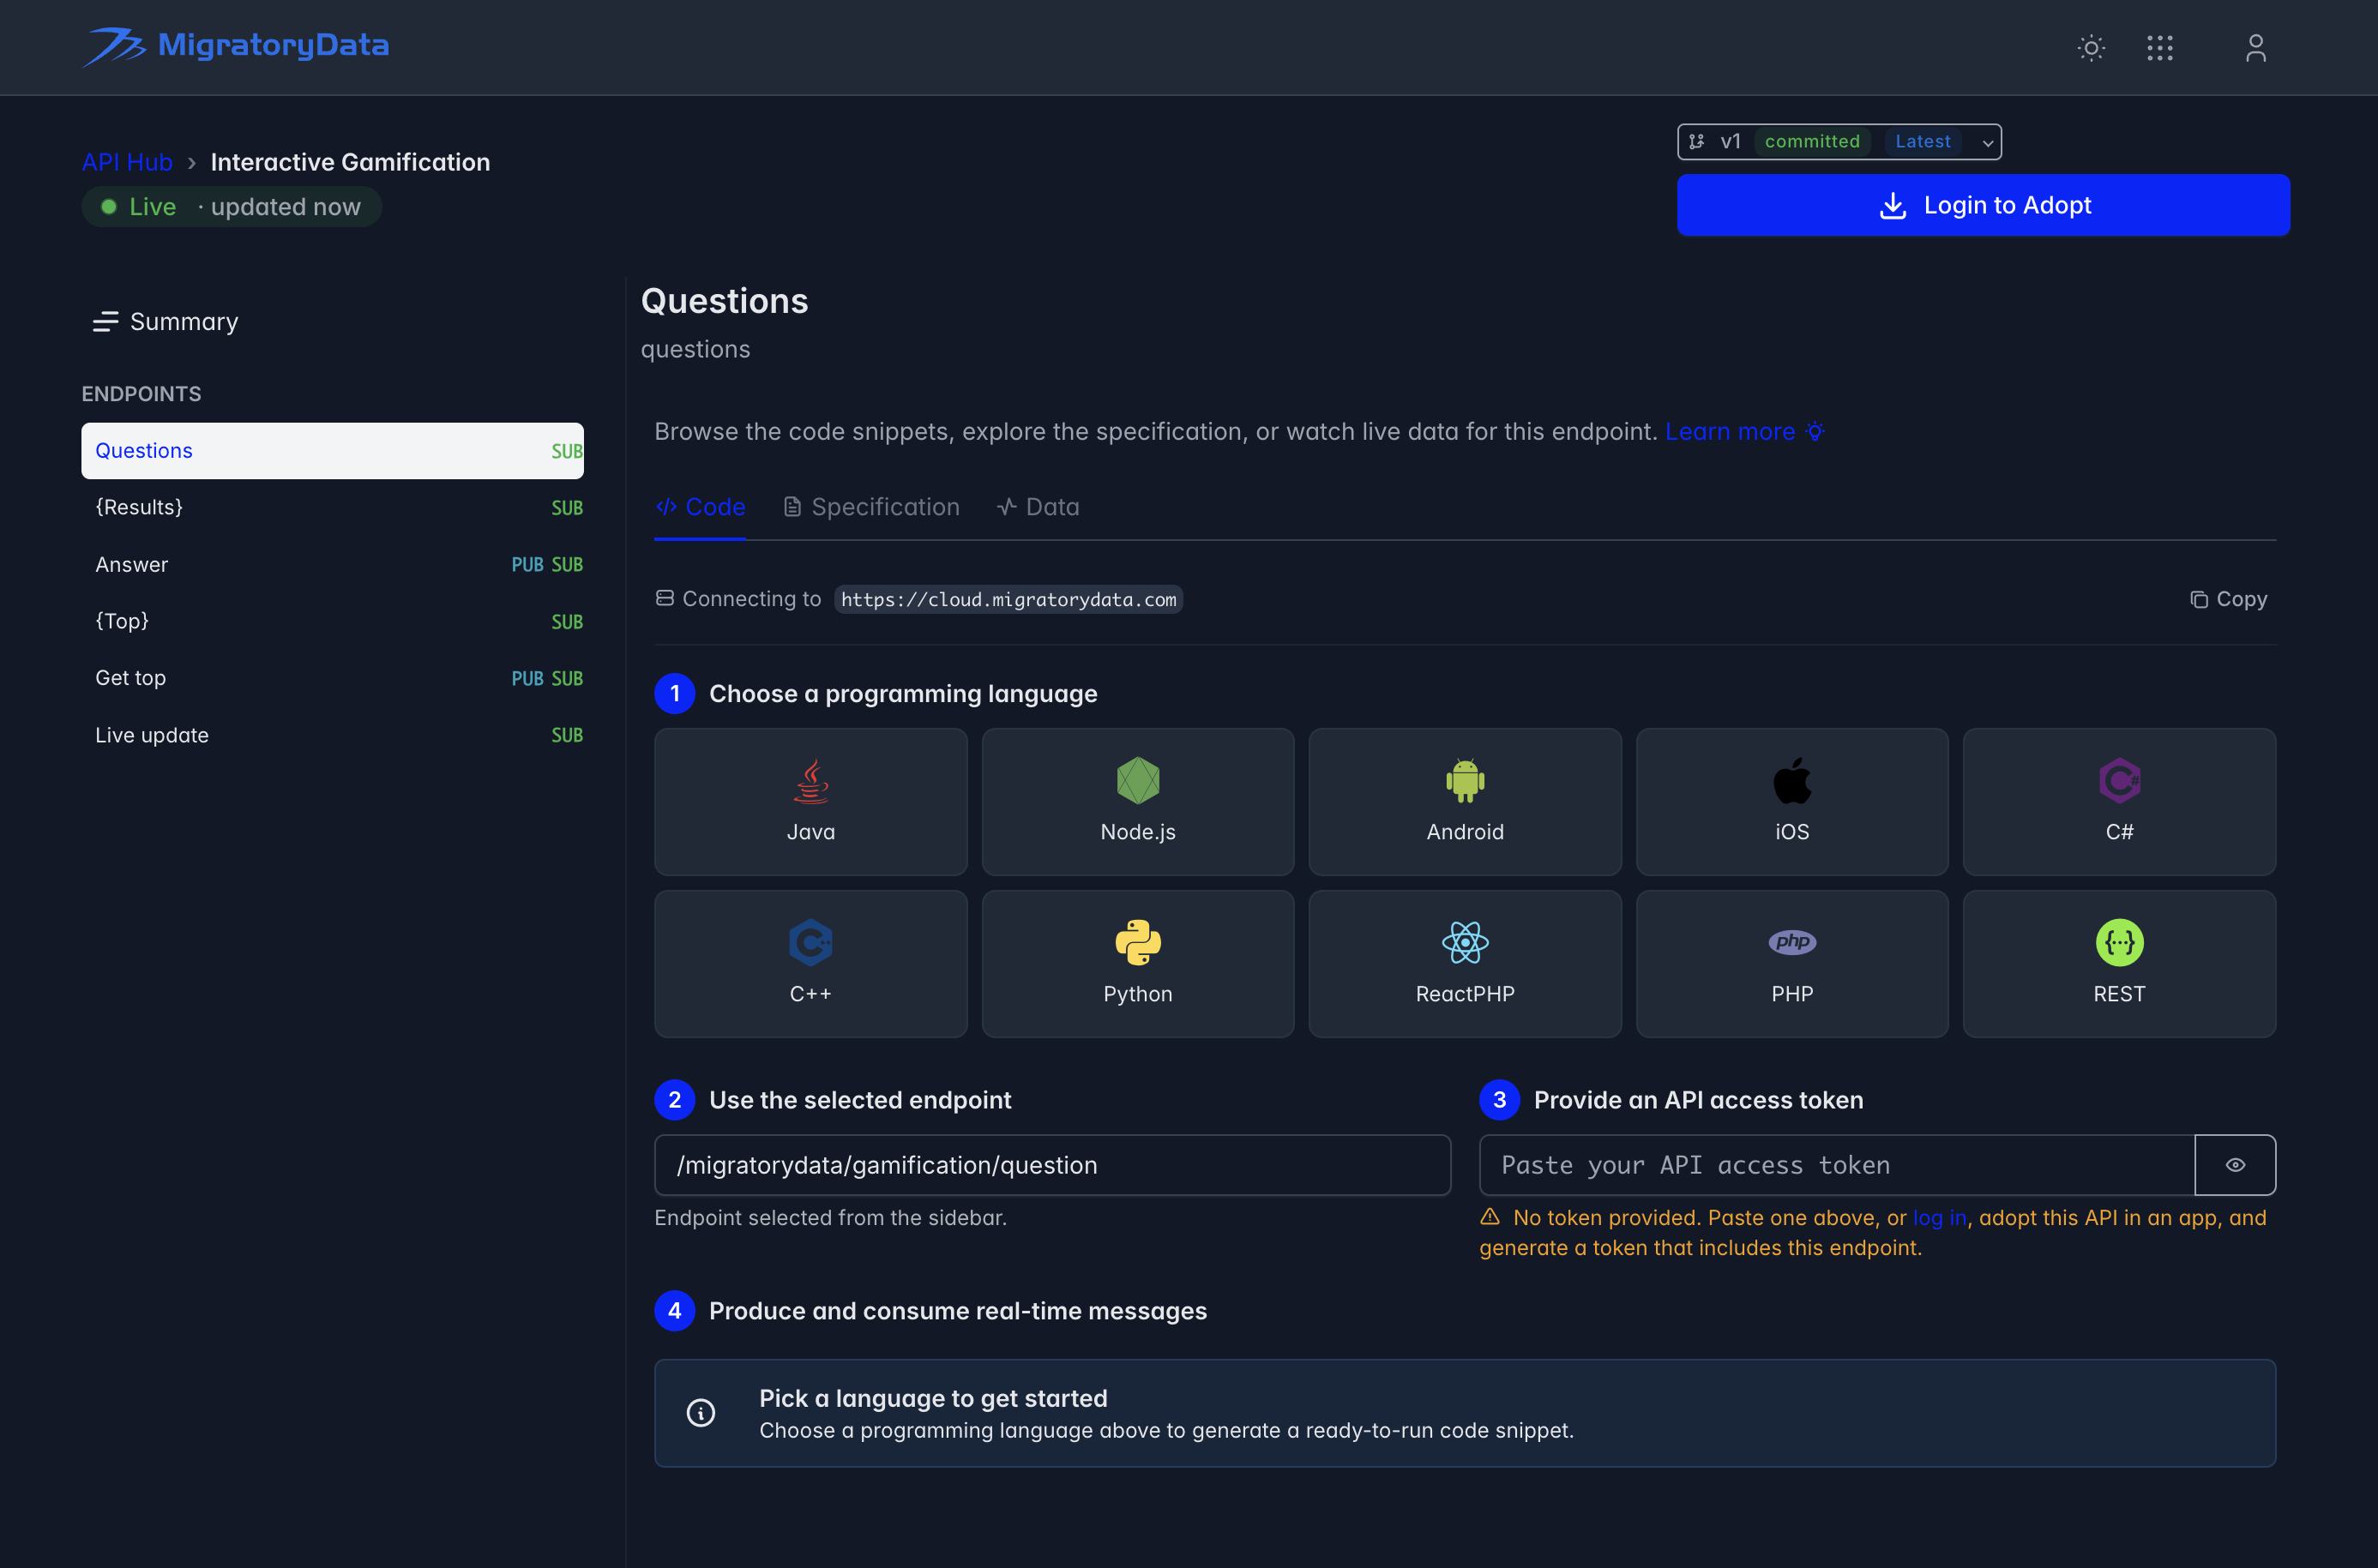Open the Summary sidebar item
Image resolution: width=2378 pixels, height=1568 pixels.
click(x=165, y=322)
